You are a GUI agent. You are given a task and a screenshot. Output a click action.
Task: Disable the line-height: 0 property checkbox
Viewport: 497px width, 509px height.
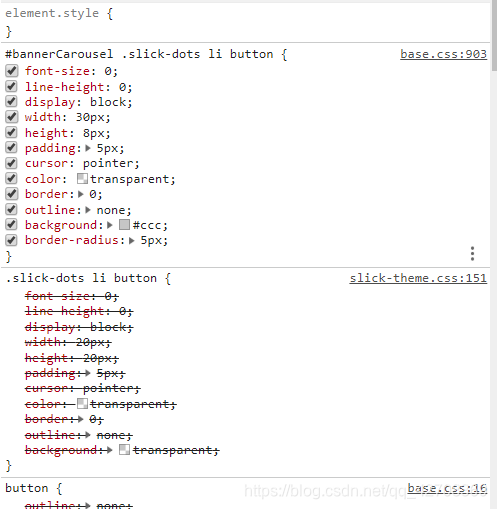pos(11,86)
